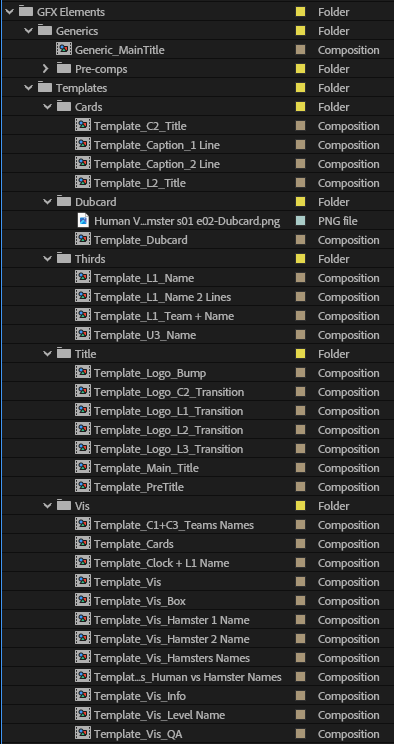Collapse the Cards folder
The height and width of the screenshot is (744, 394).
click(x=47, y=107)
